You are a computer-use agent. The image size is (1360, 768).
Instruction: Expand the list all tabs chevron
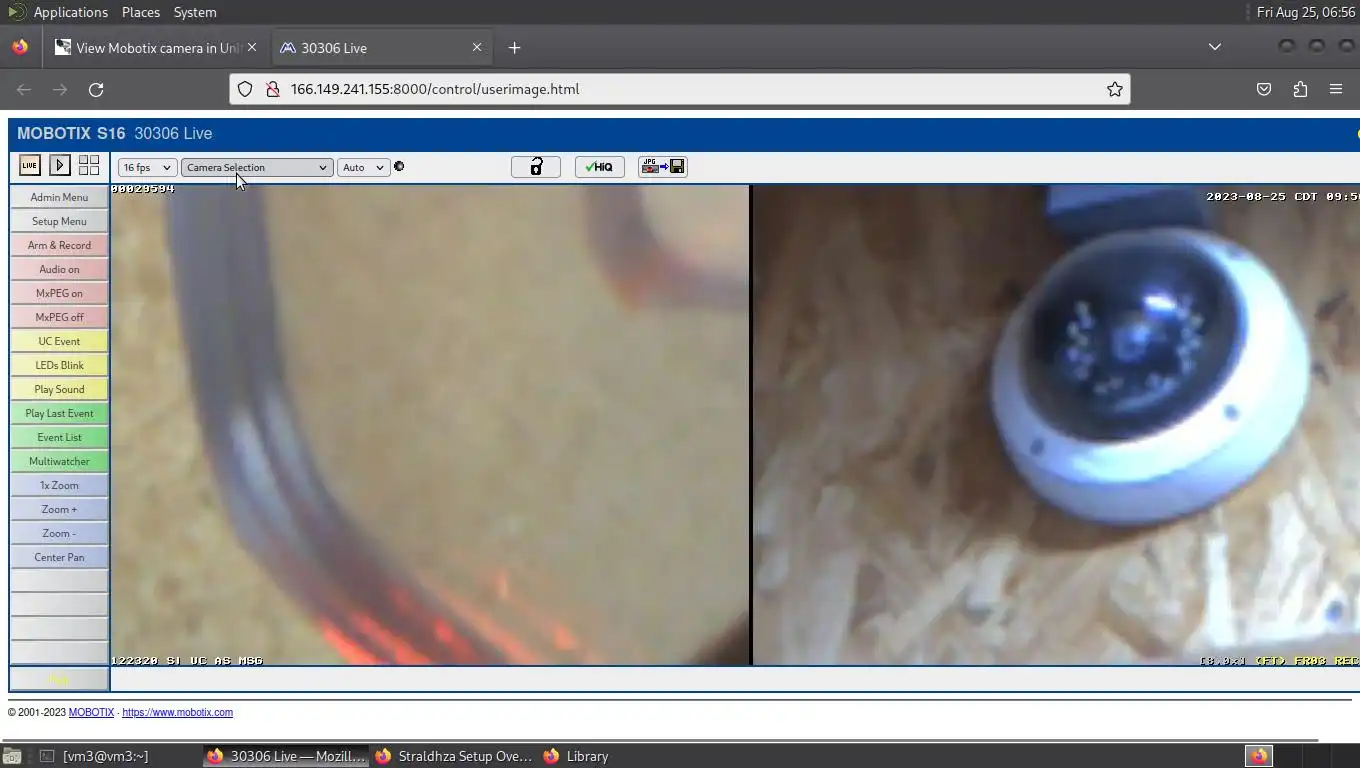click(x=1215, y=47)
